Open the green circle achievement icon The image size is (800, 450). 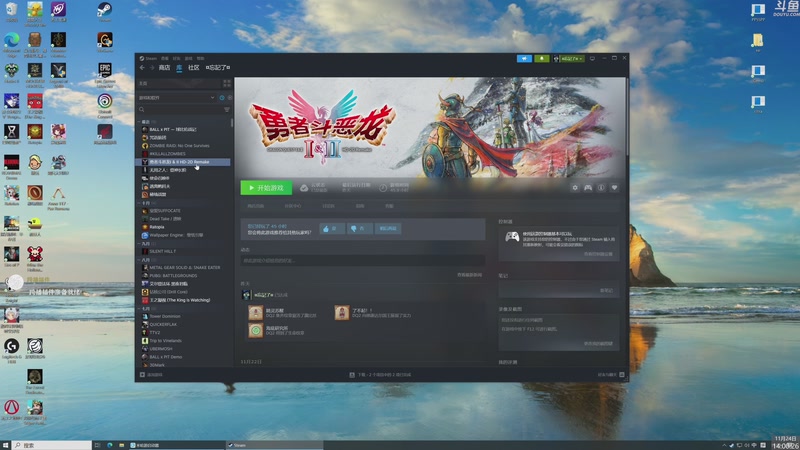(256, 331)
